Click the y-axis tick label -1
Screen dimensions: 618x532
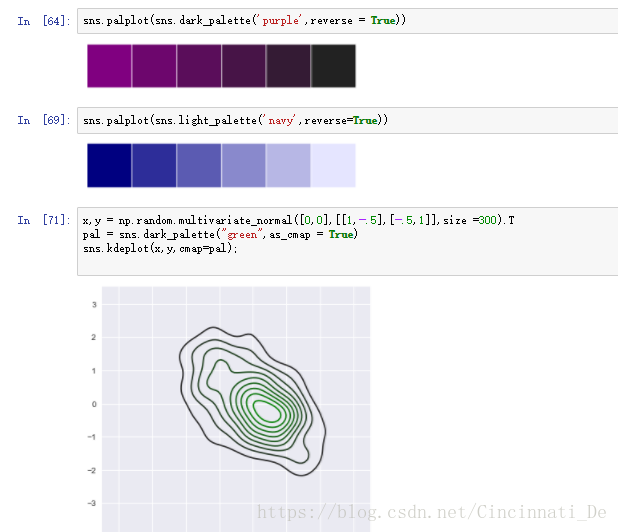92,437
